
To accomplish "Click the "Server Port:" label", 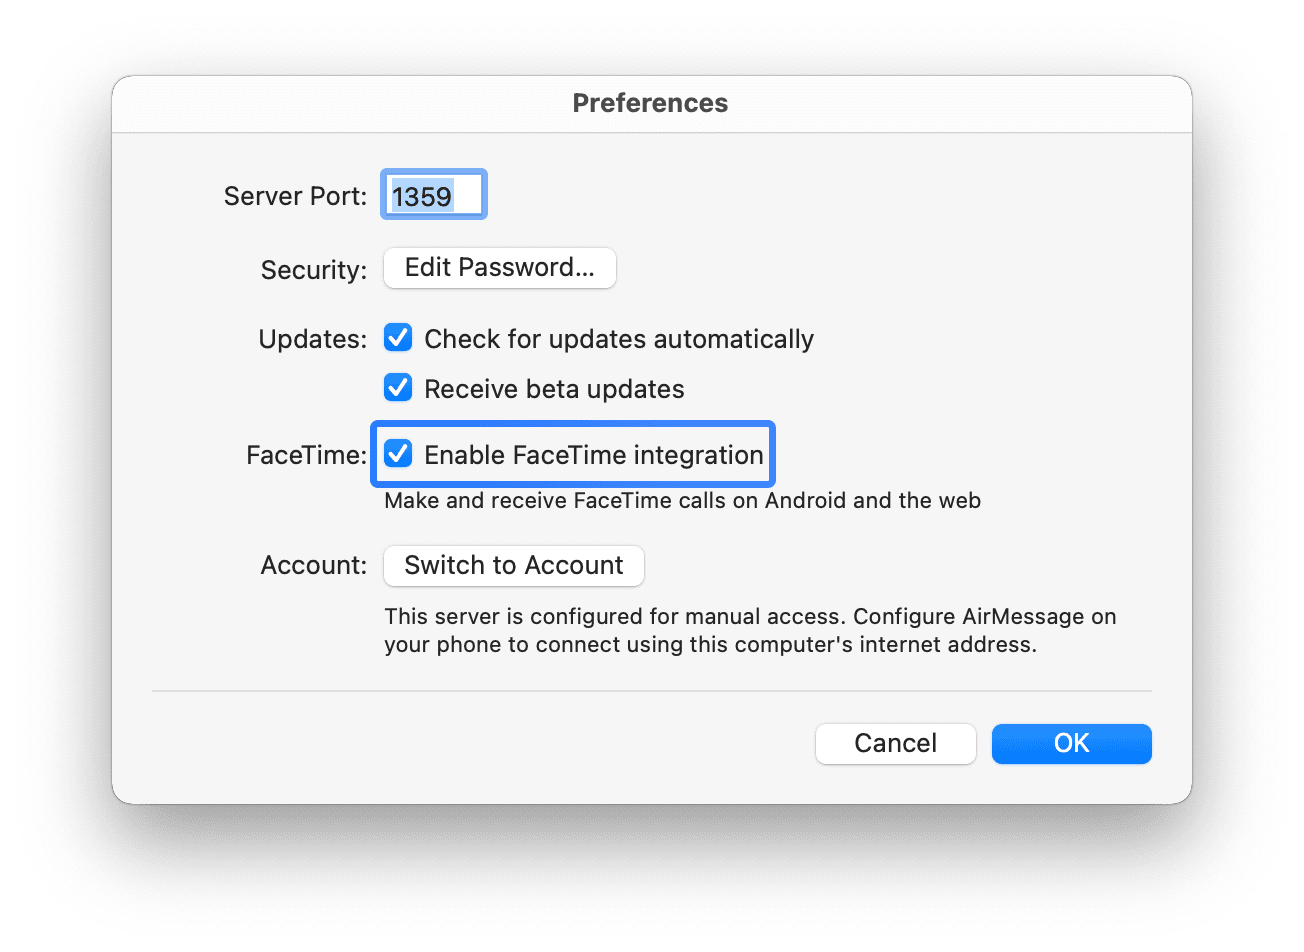I will 295,196.
